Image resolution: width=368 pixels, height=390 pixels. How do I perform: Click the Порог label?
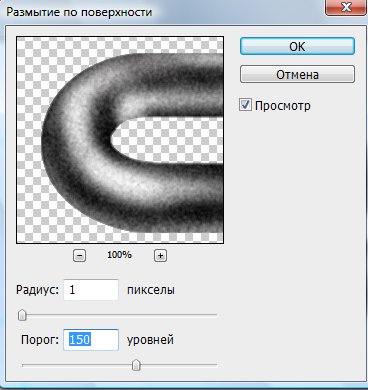tap(40, 340)
